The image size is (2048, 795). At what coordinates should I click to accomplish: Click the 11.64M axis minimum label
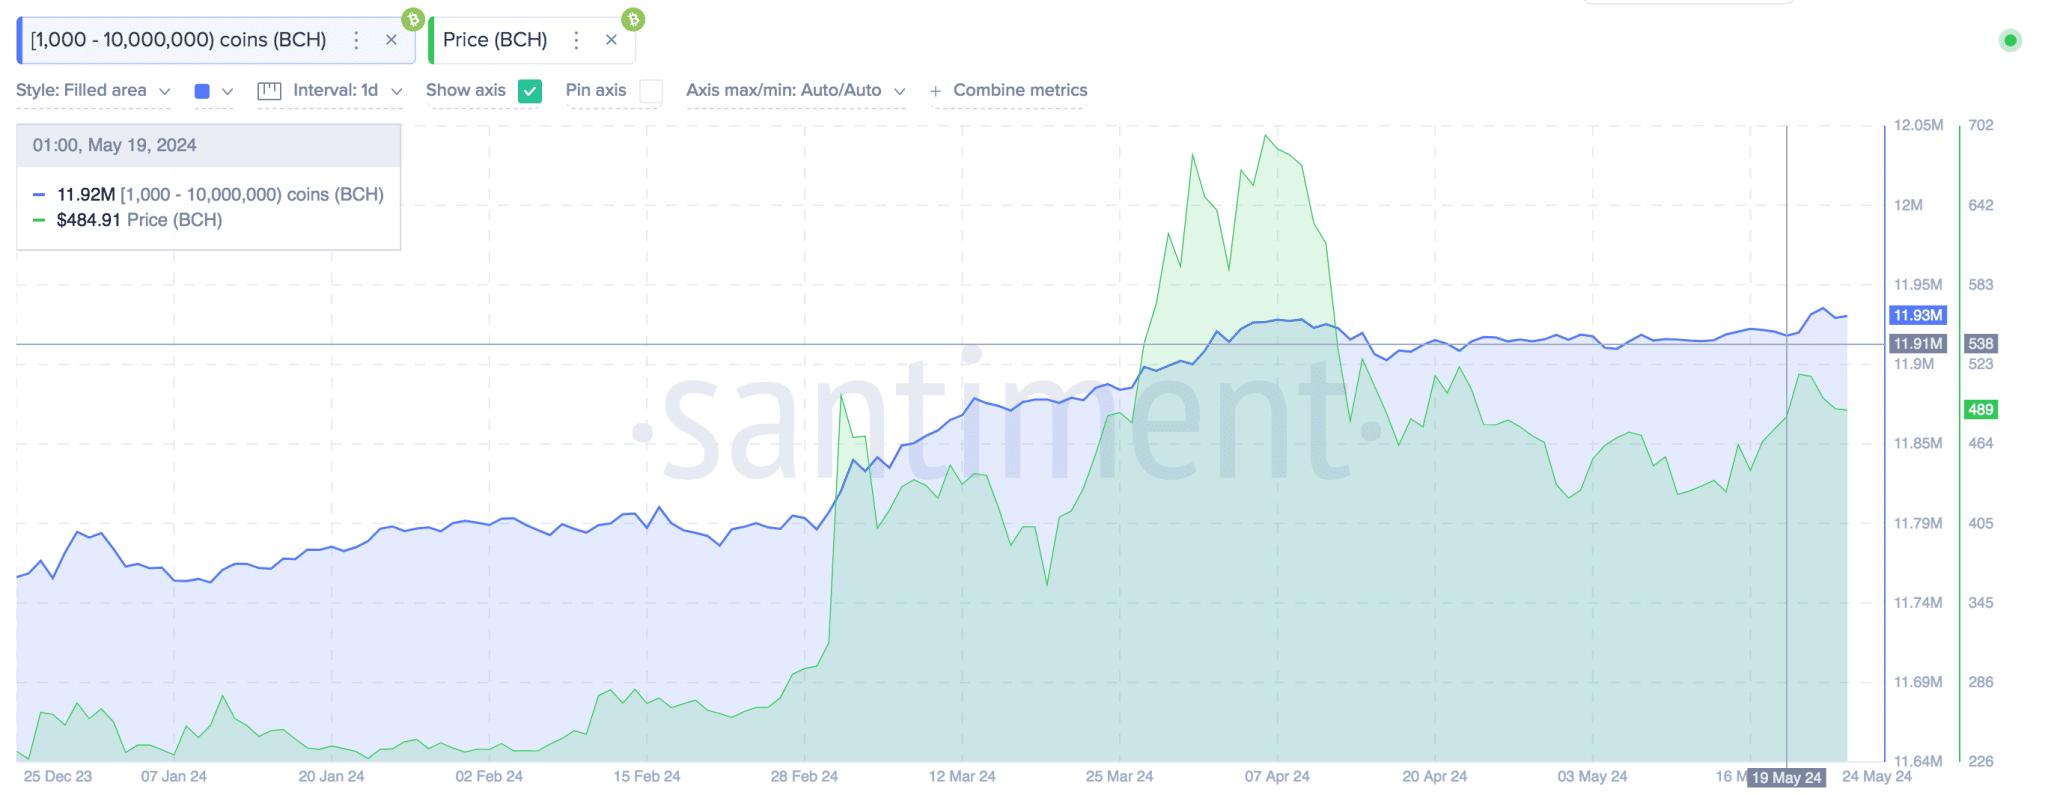pyautogui.click(x=1918, y=761)
